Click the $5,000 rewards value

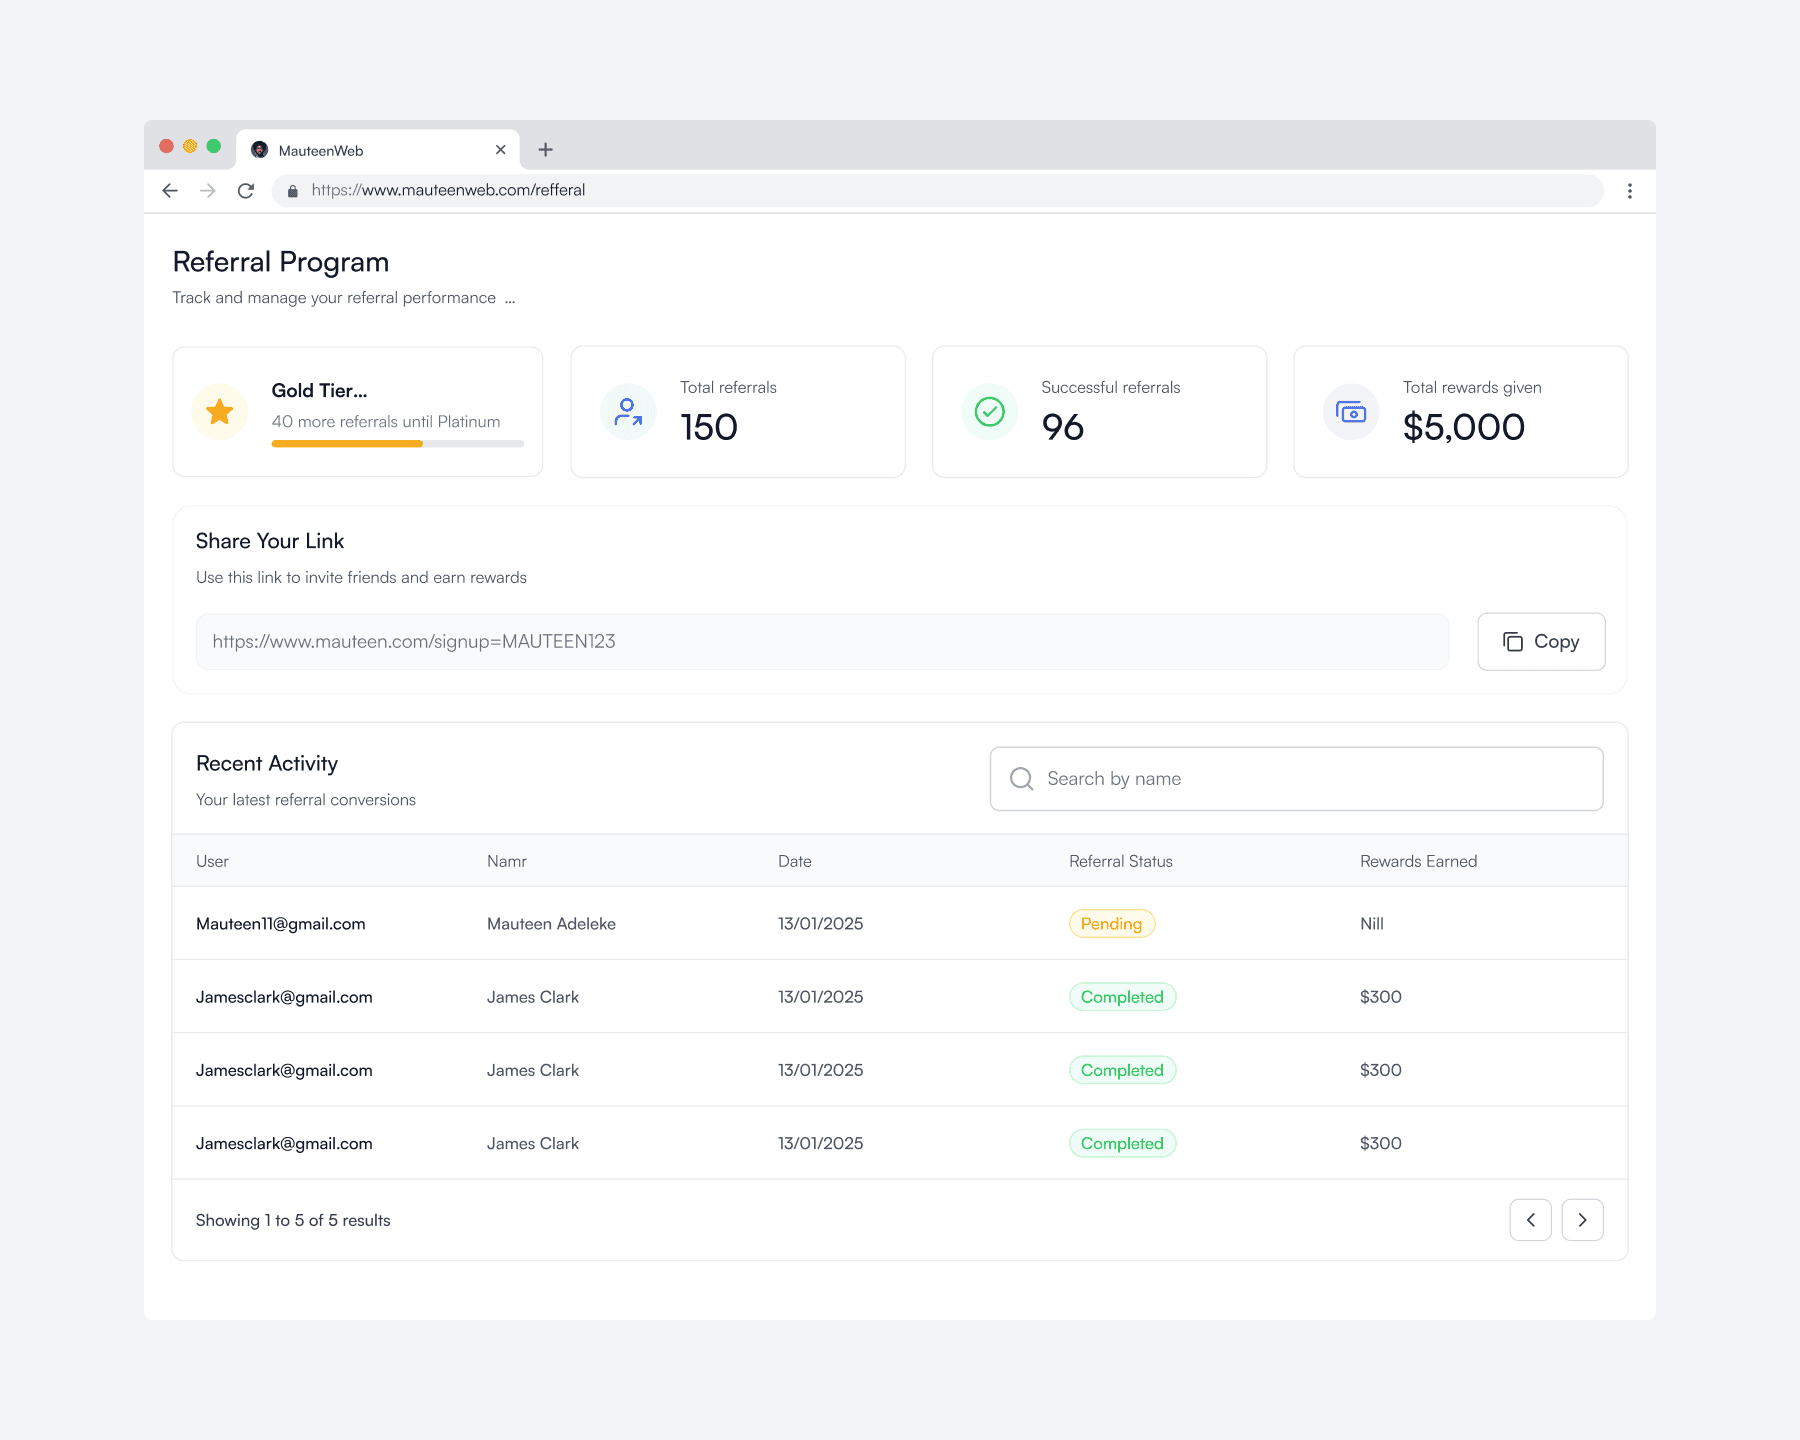[1464, 427]
